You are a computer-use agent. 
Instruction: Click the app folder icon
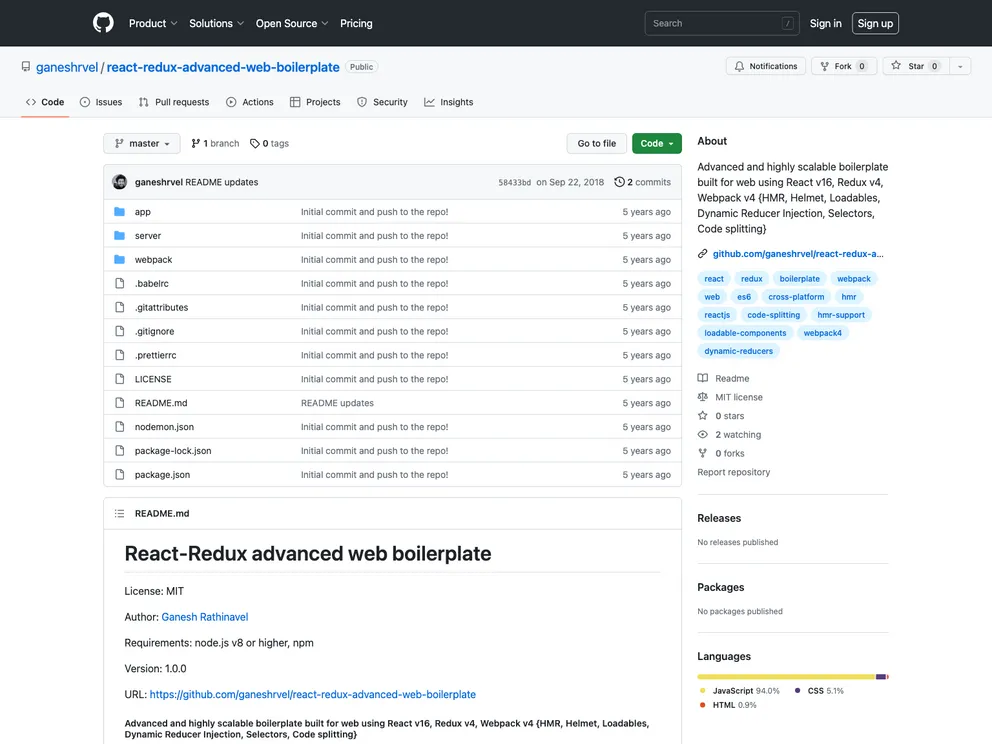pyautogui.click(x=120, y=212)
